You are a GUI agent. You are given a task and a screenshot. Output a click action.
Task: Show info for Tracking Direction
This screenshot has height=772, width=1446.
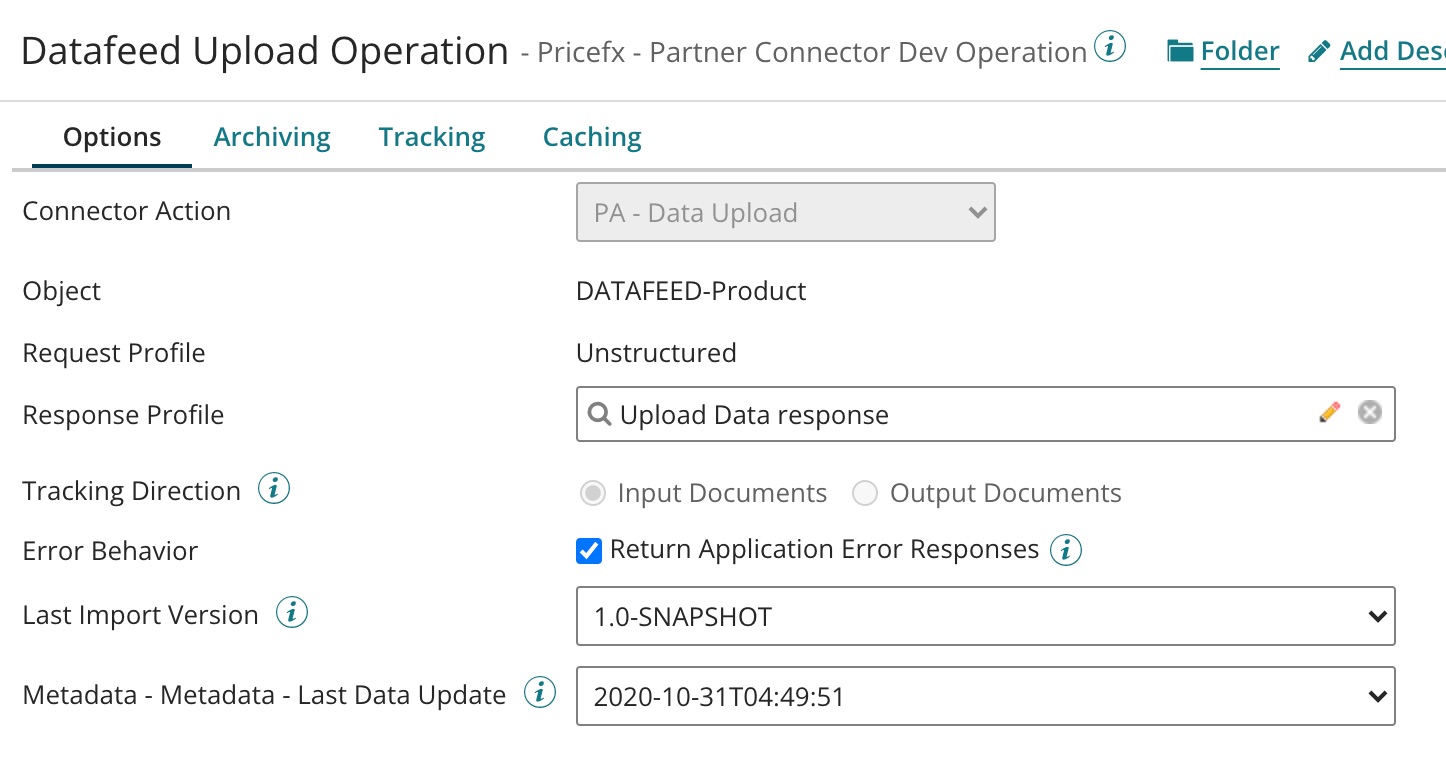274,489
